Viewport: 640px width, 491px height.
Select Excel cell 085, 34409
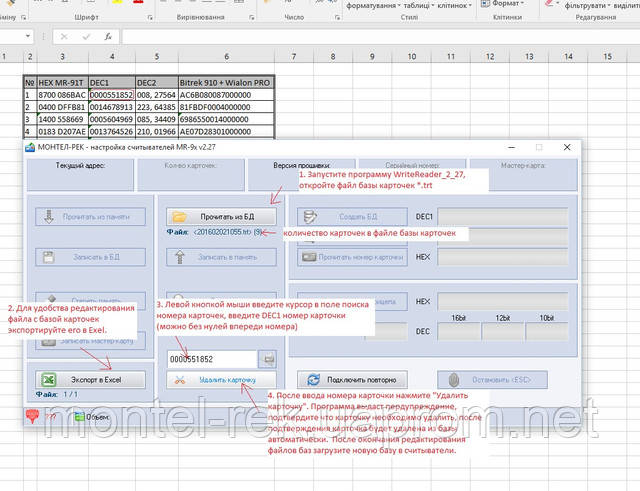tap(156, 119)
